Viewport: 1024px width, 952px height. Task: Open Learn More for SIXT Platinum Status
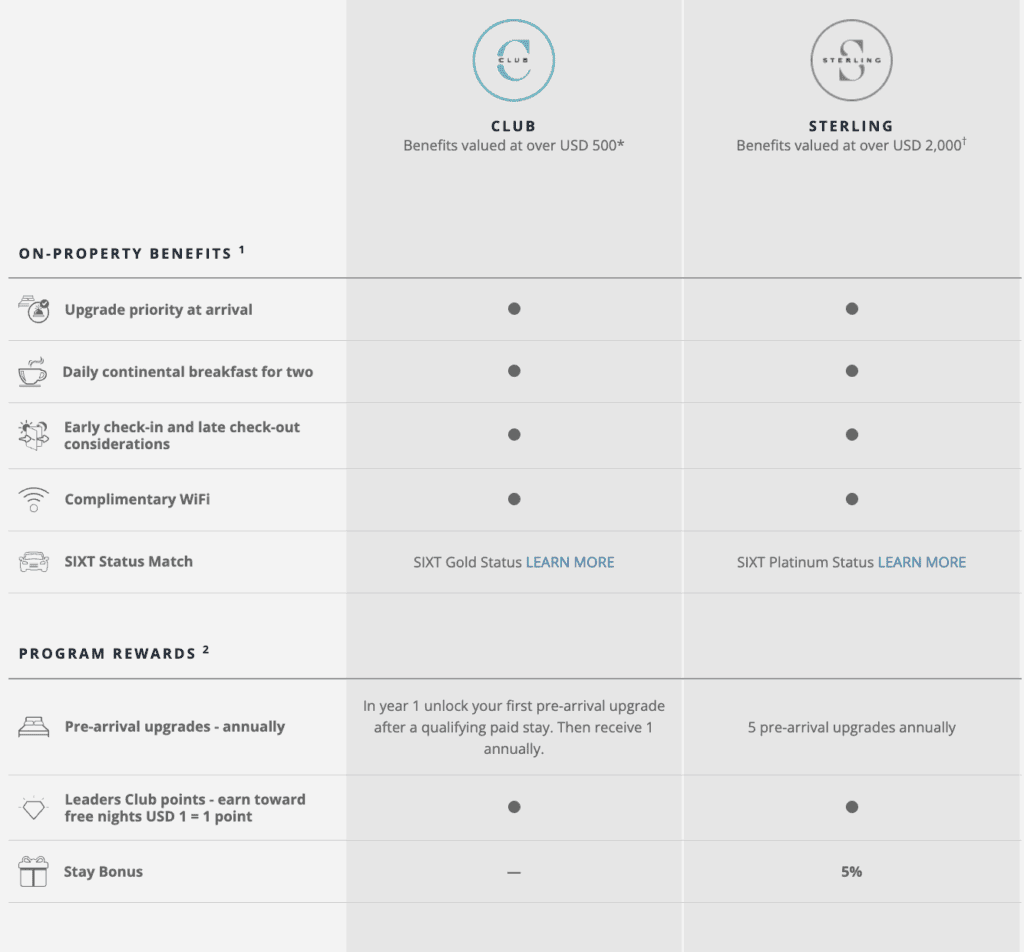click(922, 562)
